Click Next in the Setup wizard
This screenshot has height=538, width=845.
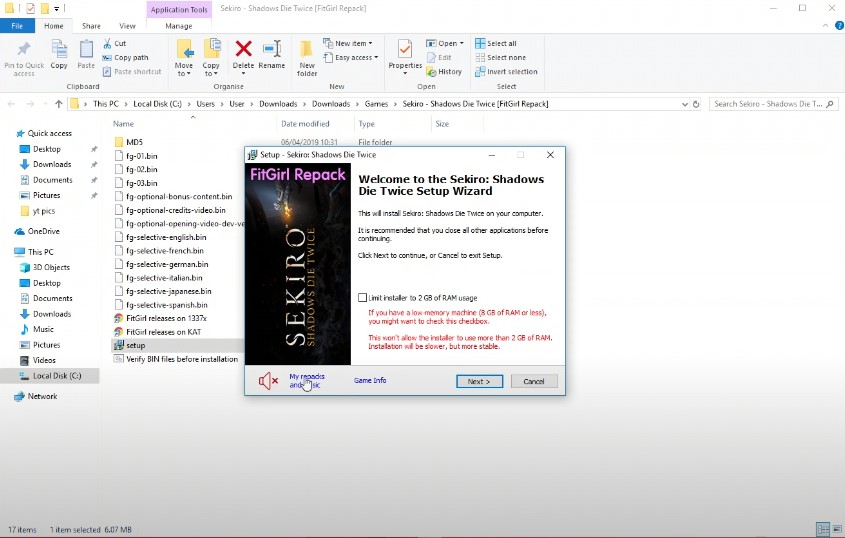[479, 381]
